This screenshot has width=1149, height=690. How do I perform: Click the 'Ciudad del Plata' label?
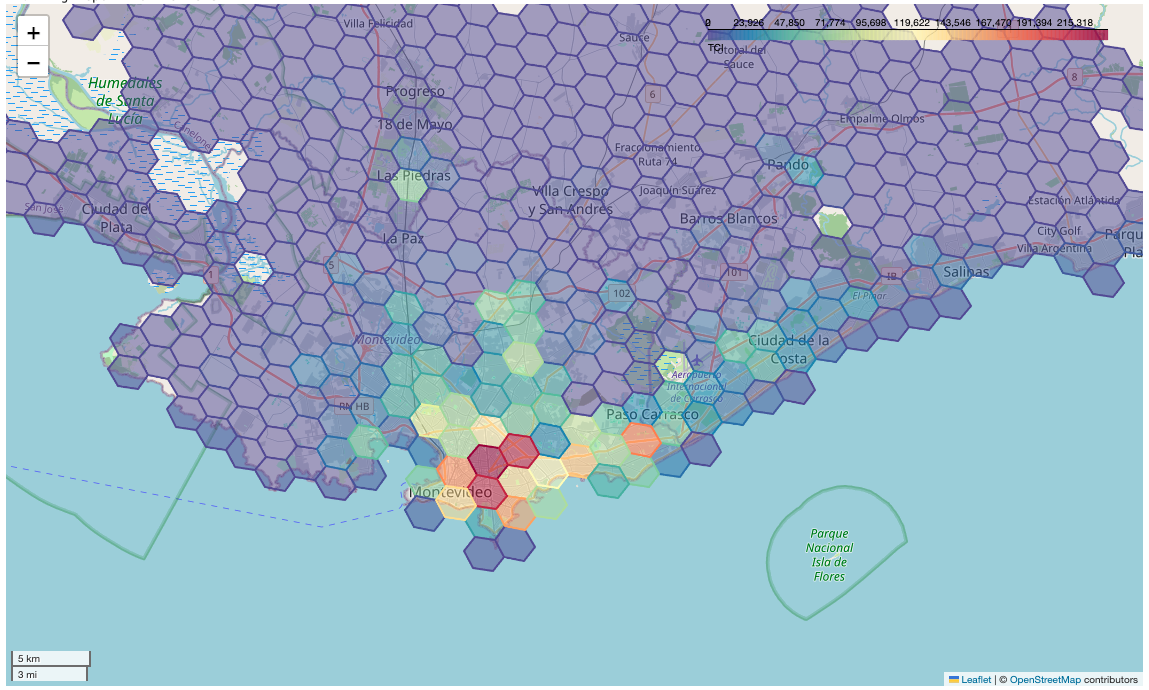(116, 218)
